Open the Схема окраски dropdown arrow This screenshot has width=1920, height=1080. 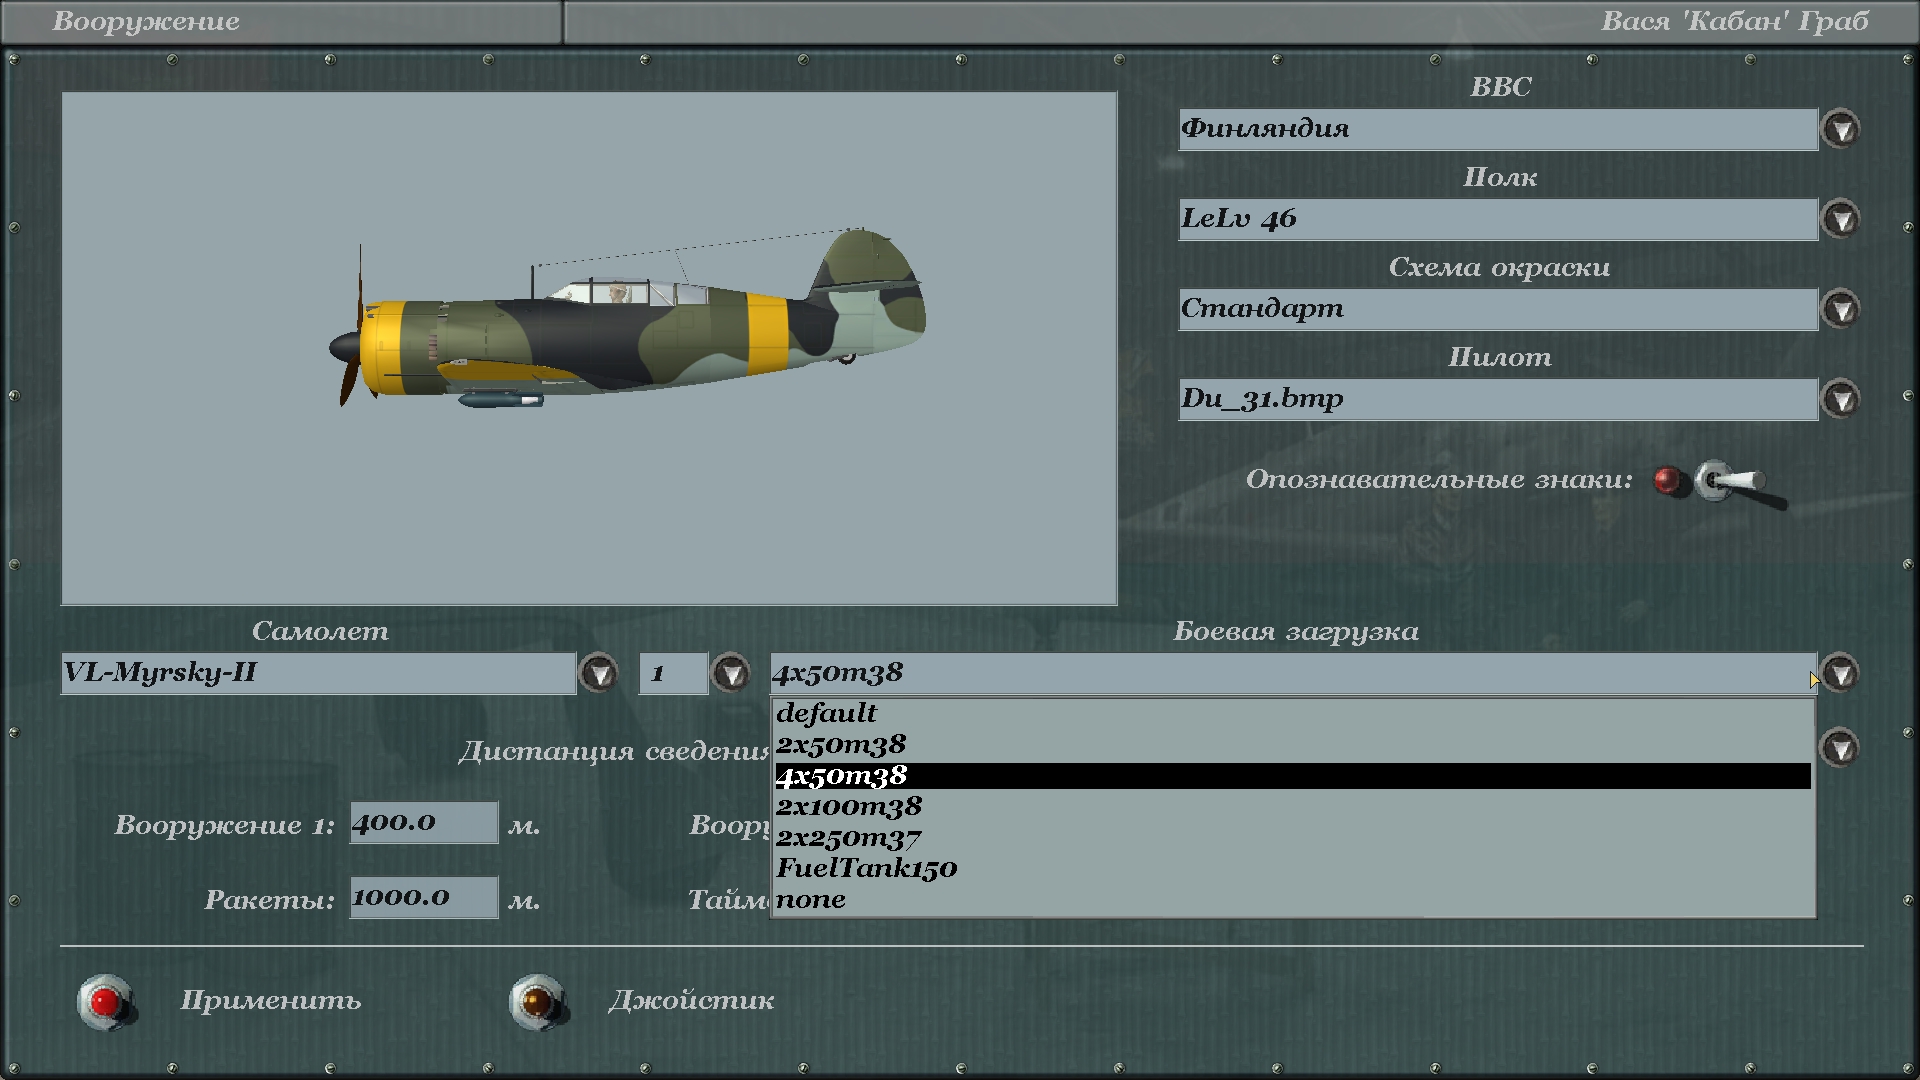1840,309
